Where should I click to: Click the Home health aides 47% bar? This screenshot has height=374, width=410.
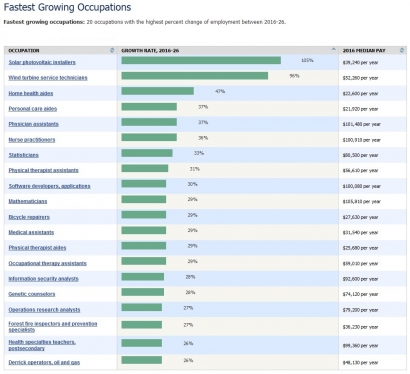point(157,91)
